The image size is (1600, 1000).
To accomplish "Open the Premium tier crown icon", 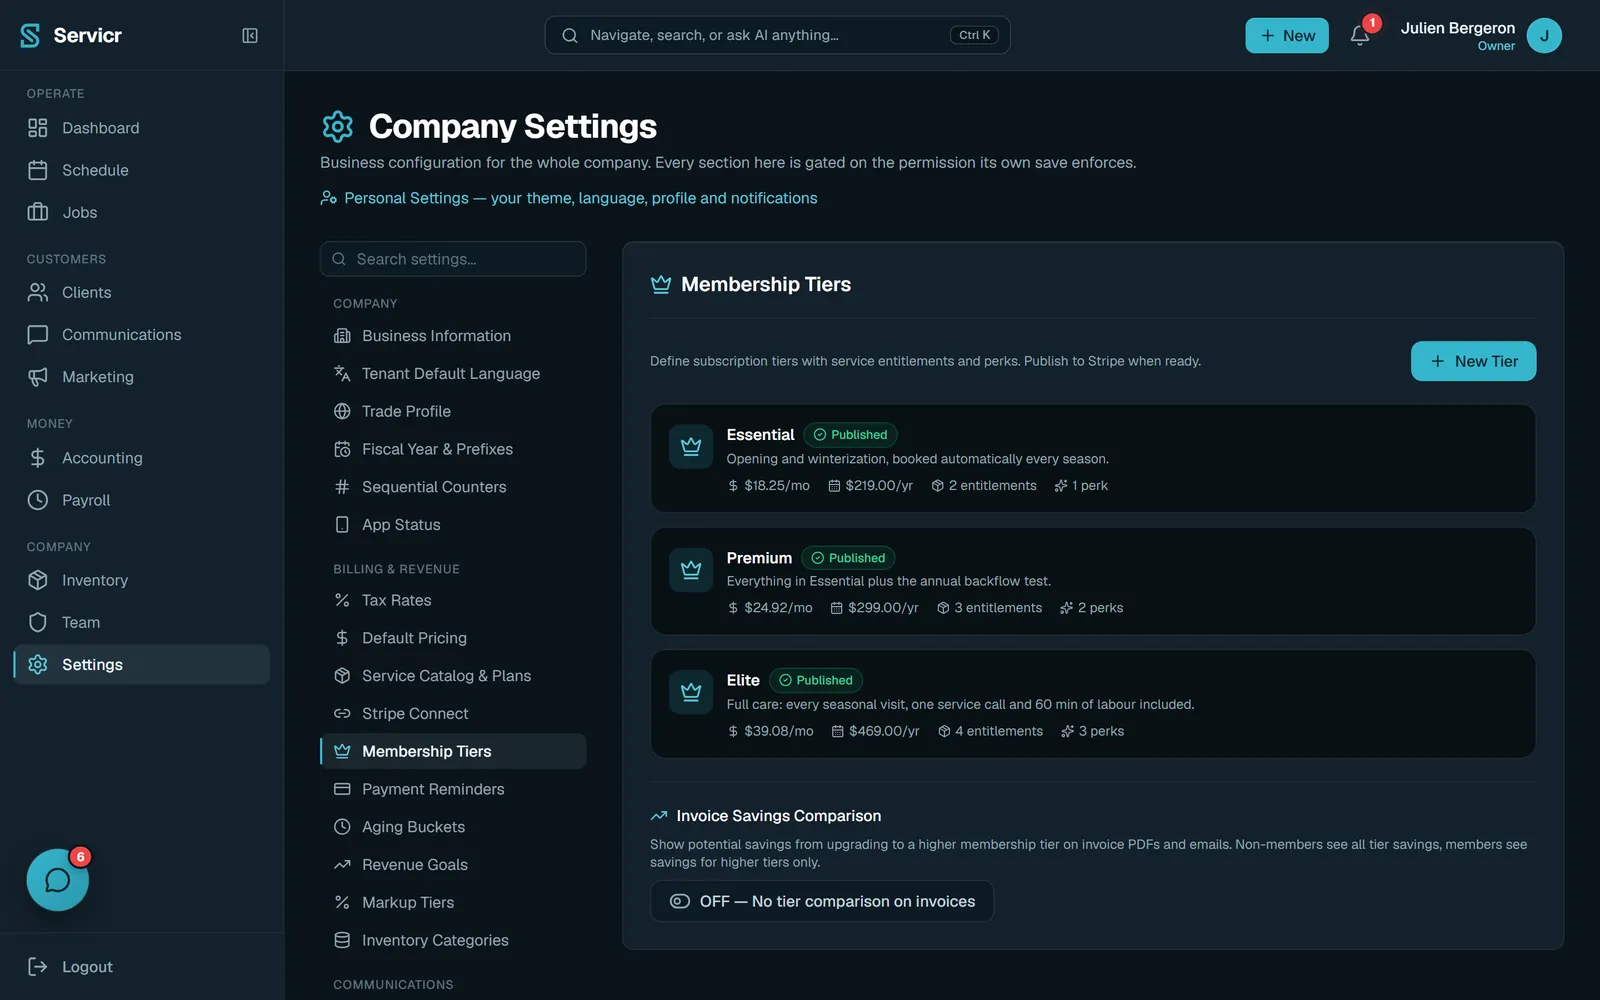I will [691, 570].
